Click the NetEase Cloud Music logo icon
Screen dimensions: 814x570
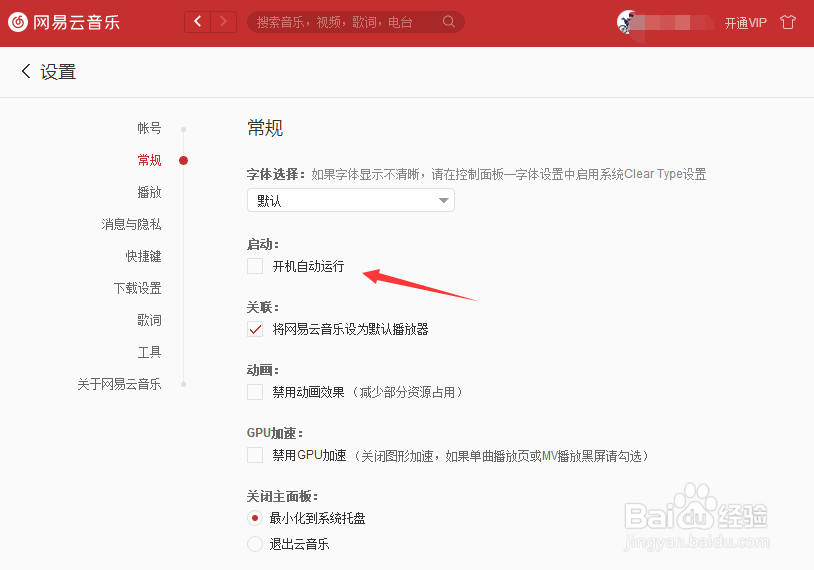[18, 22]
